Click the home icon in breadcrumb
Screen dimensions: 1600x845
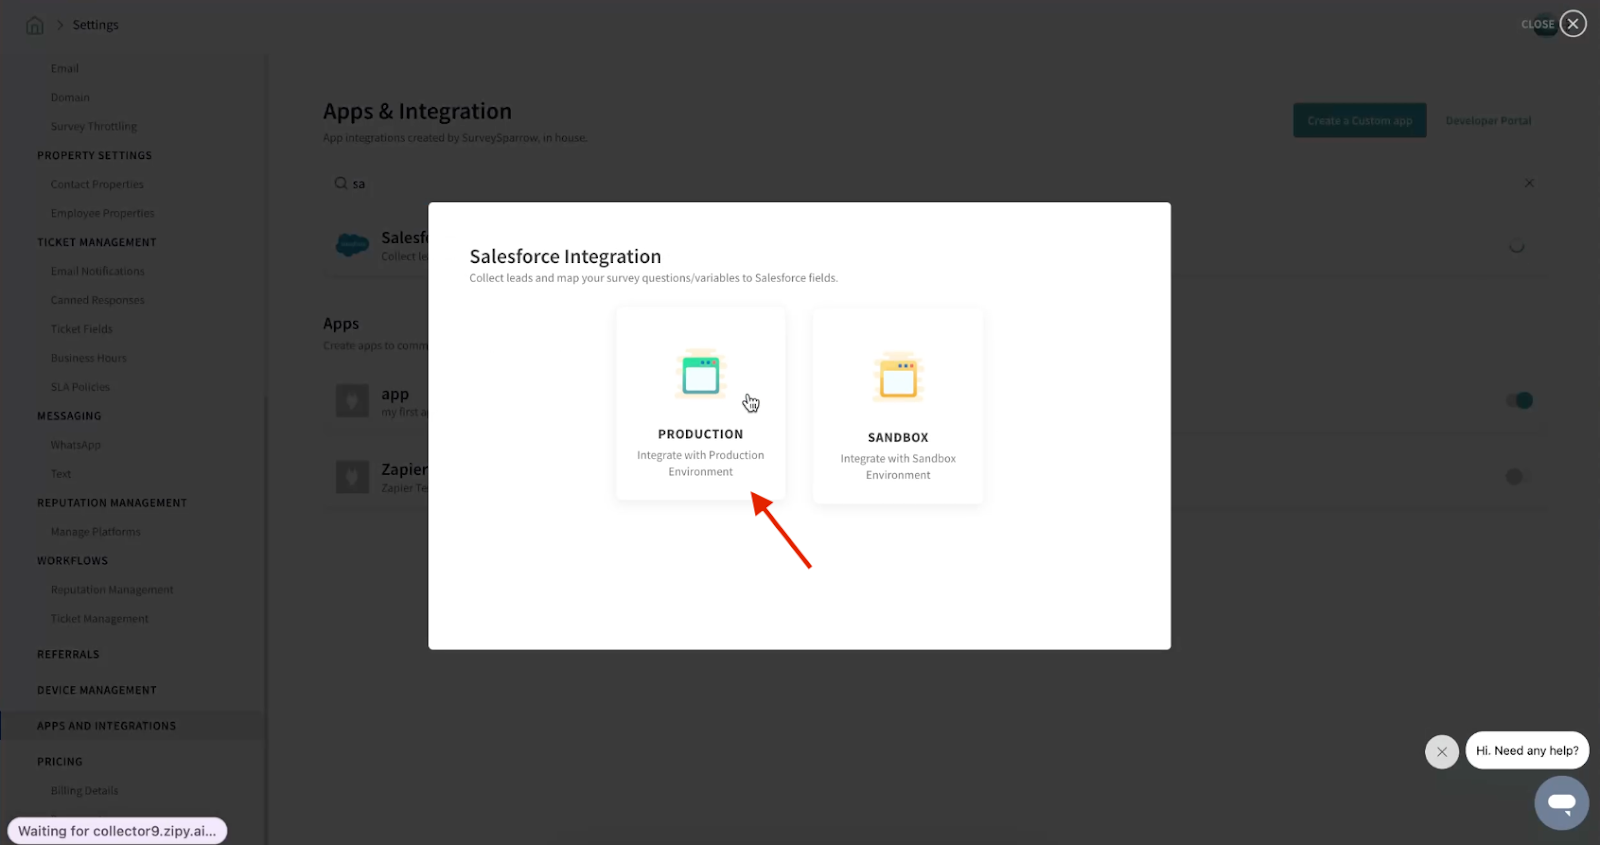(x=35, y=25)
